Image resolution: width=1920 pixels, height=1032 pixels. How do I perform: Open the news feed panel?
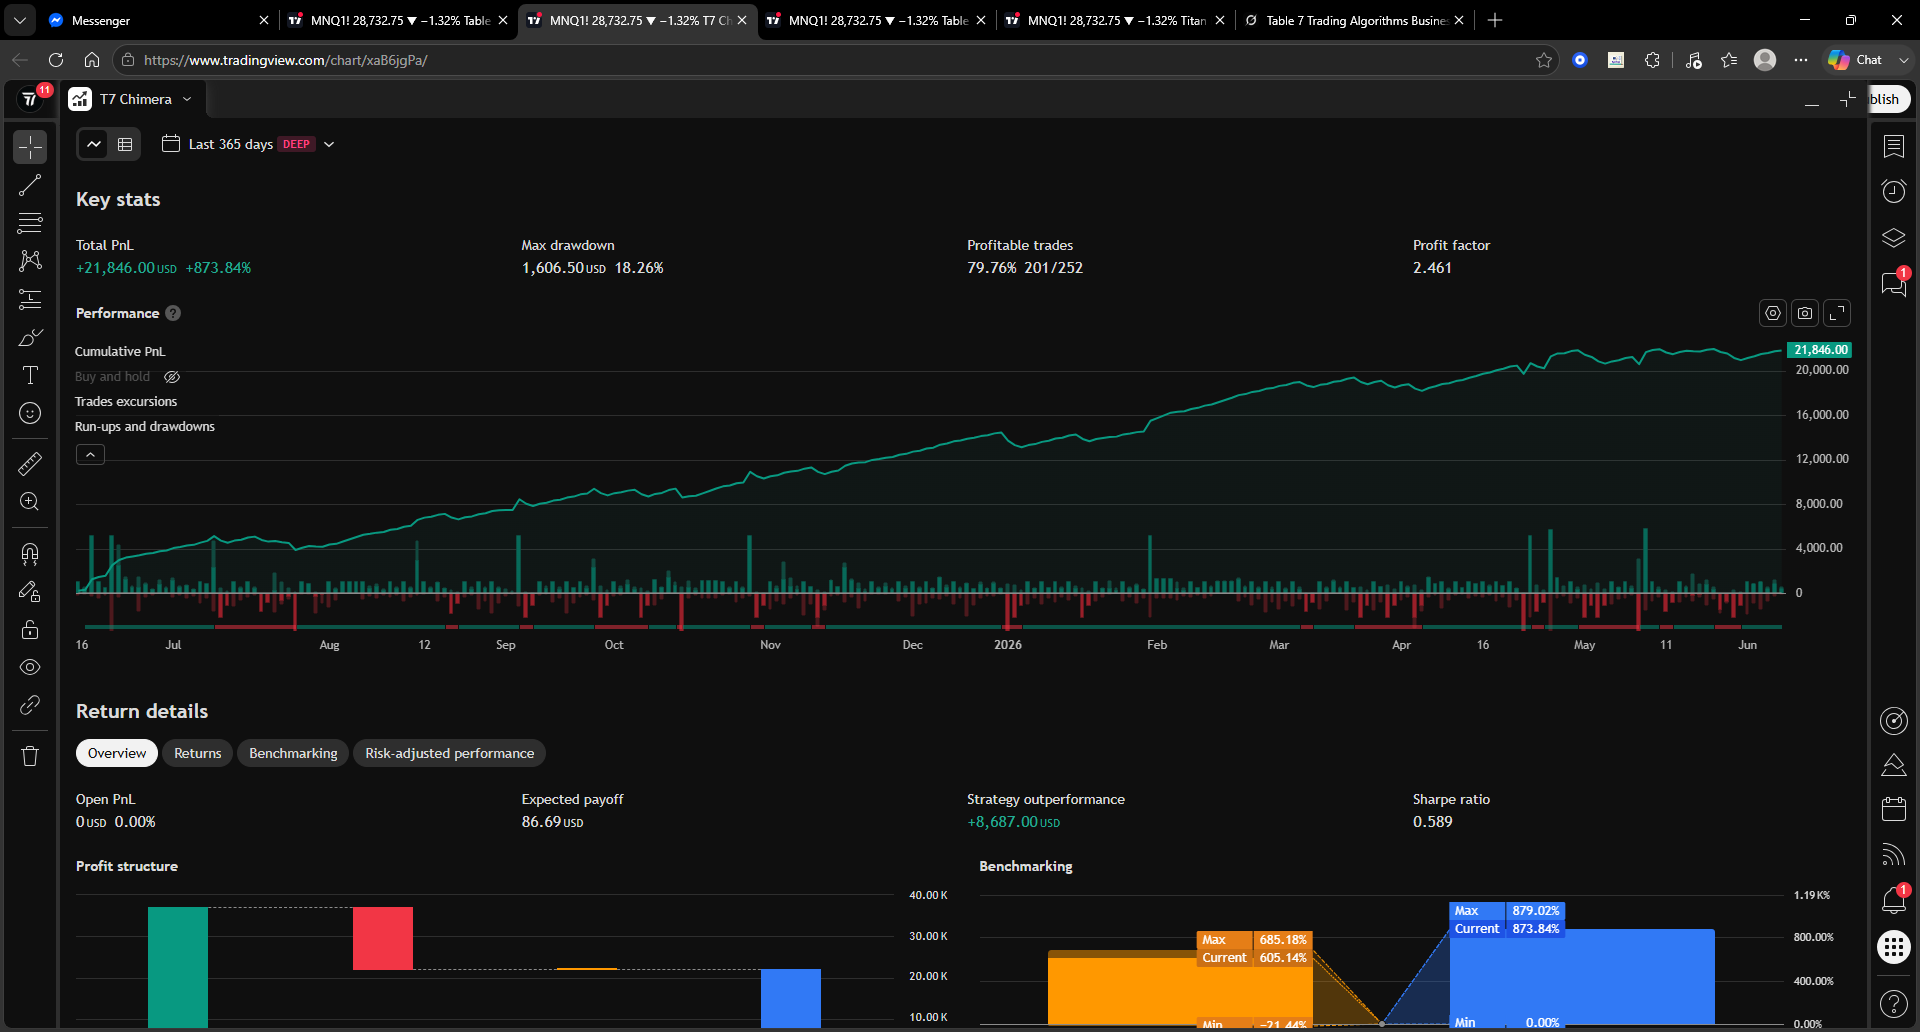click(1894, 855)
